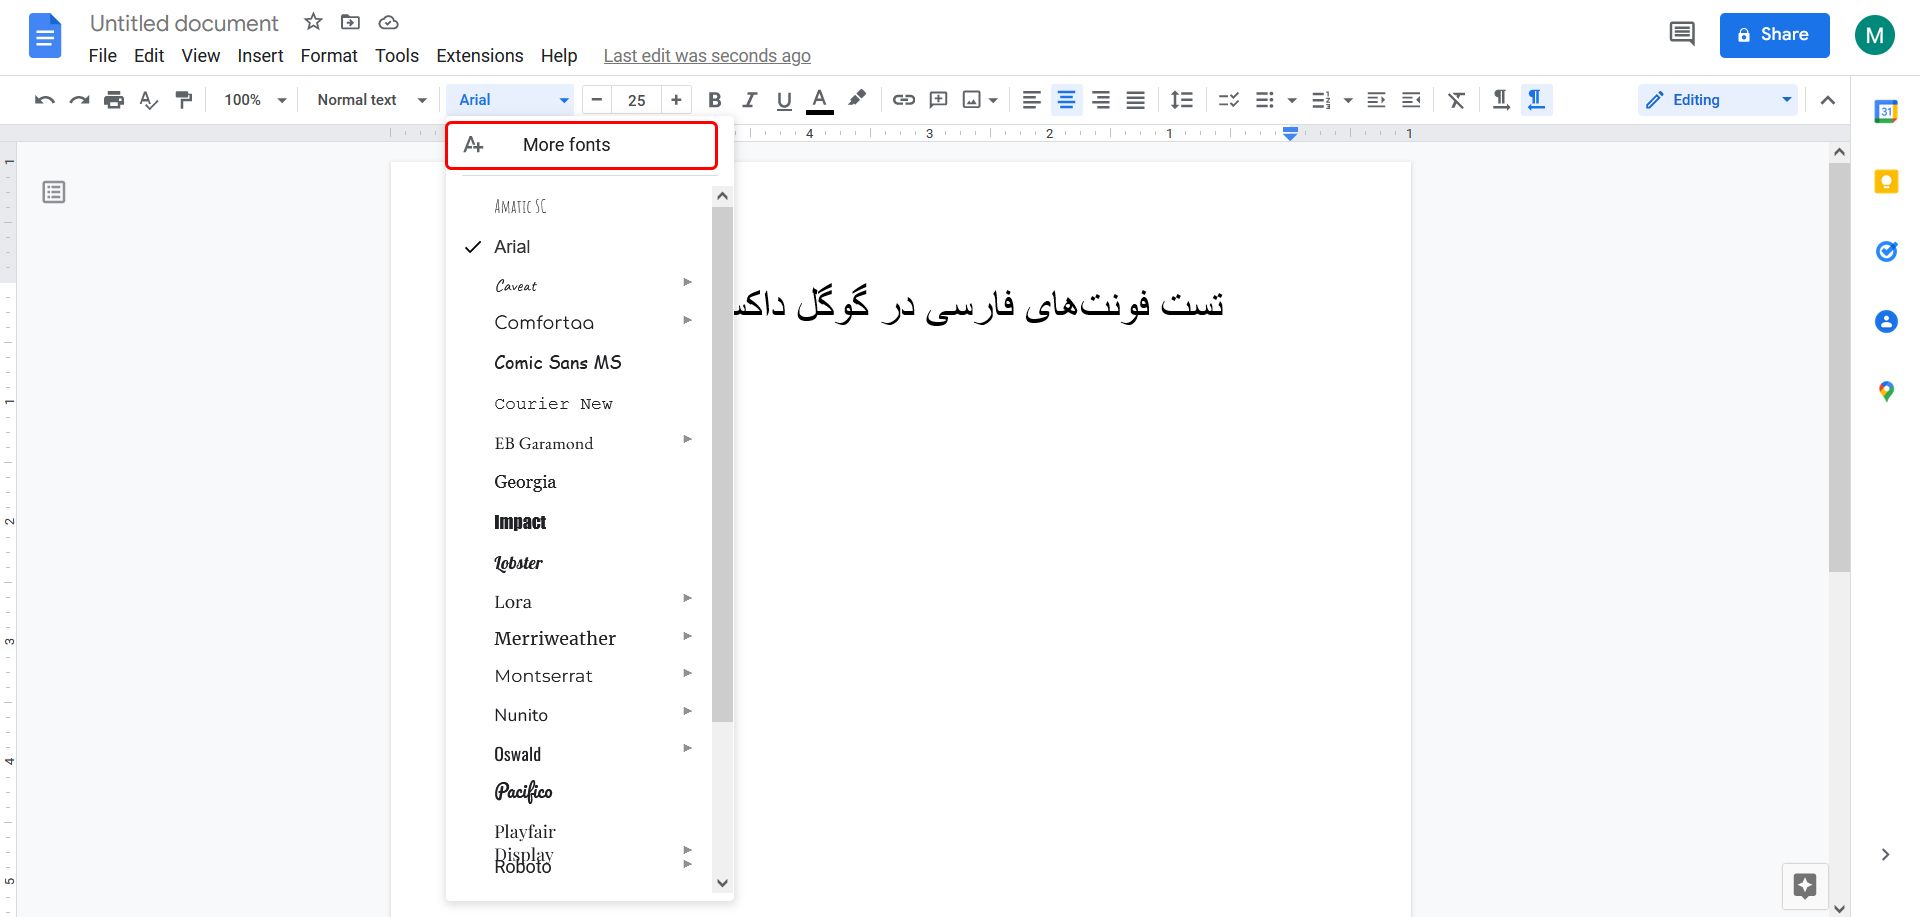Enable right-to-left text direction

pyautogui.click(x=1535, y=99)
